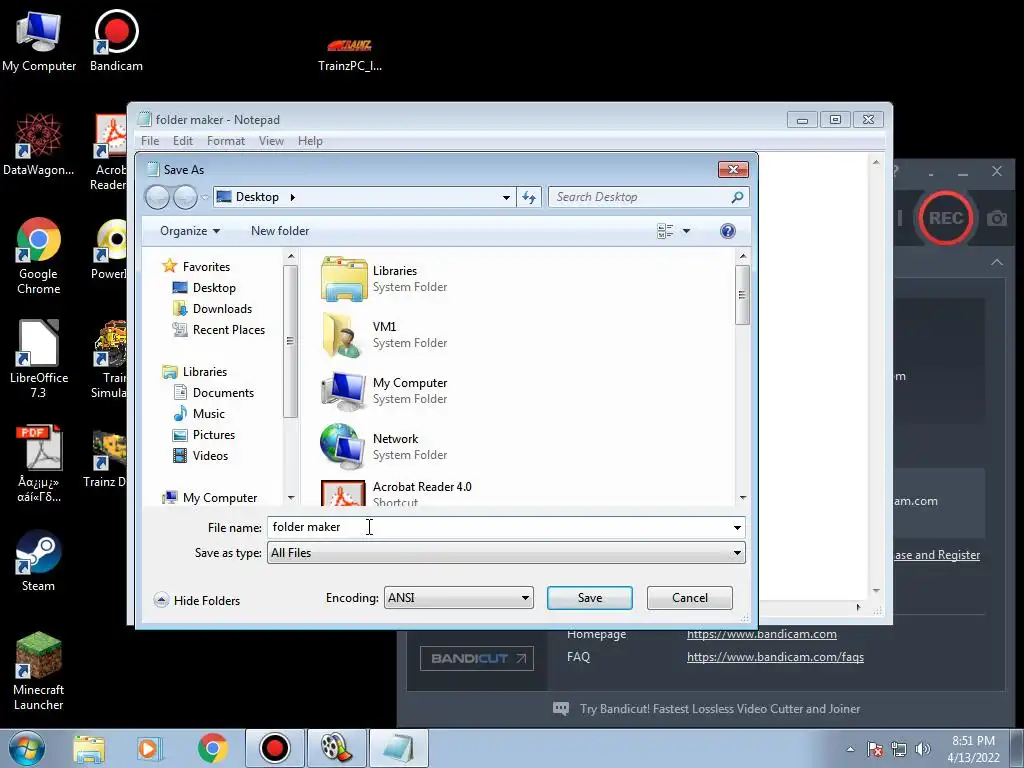Open the bandicam.com/faqs link

pyautogui.click(x=775, y=656)
